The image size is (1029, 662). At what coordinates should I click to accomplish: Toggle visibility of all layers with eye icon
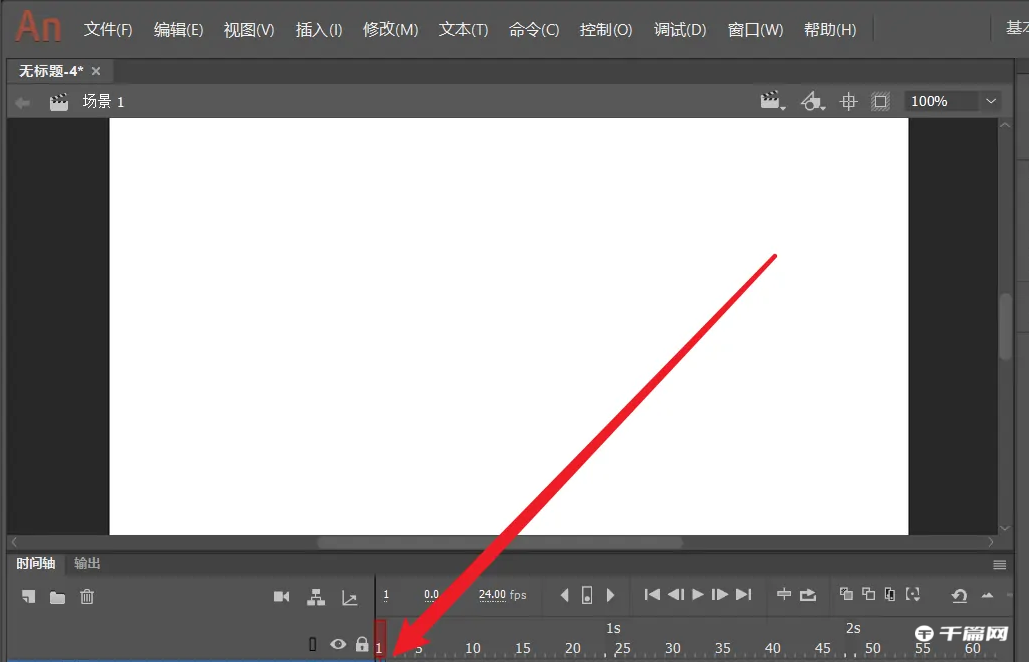pos(338,644)
